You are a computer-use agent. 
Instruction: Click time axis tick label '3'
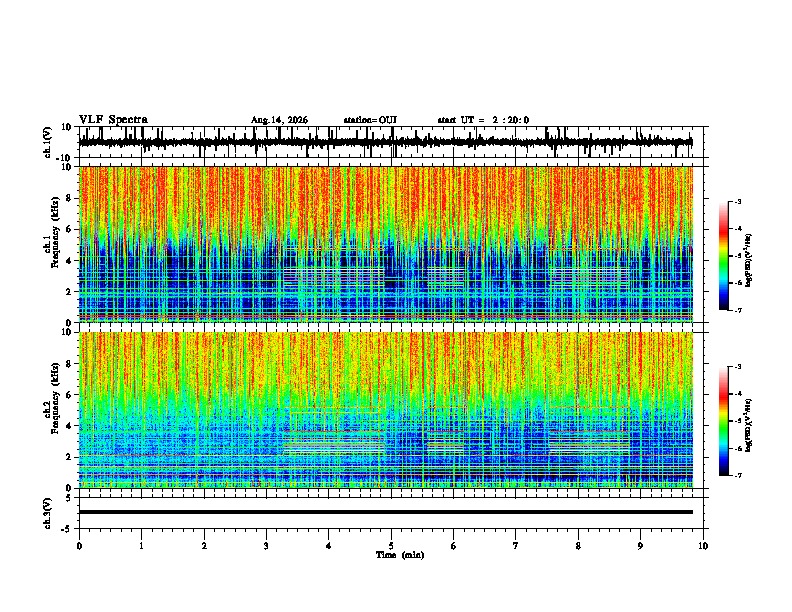pos(266,546)
